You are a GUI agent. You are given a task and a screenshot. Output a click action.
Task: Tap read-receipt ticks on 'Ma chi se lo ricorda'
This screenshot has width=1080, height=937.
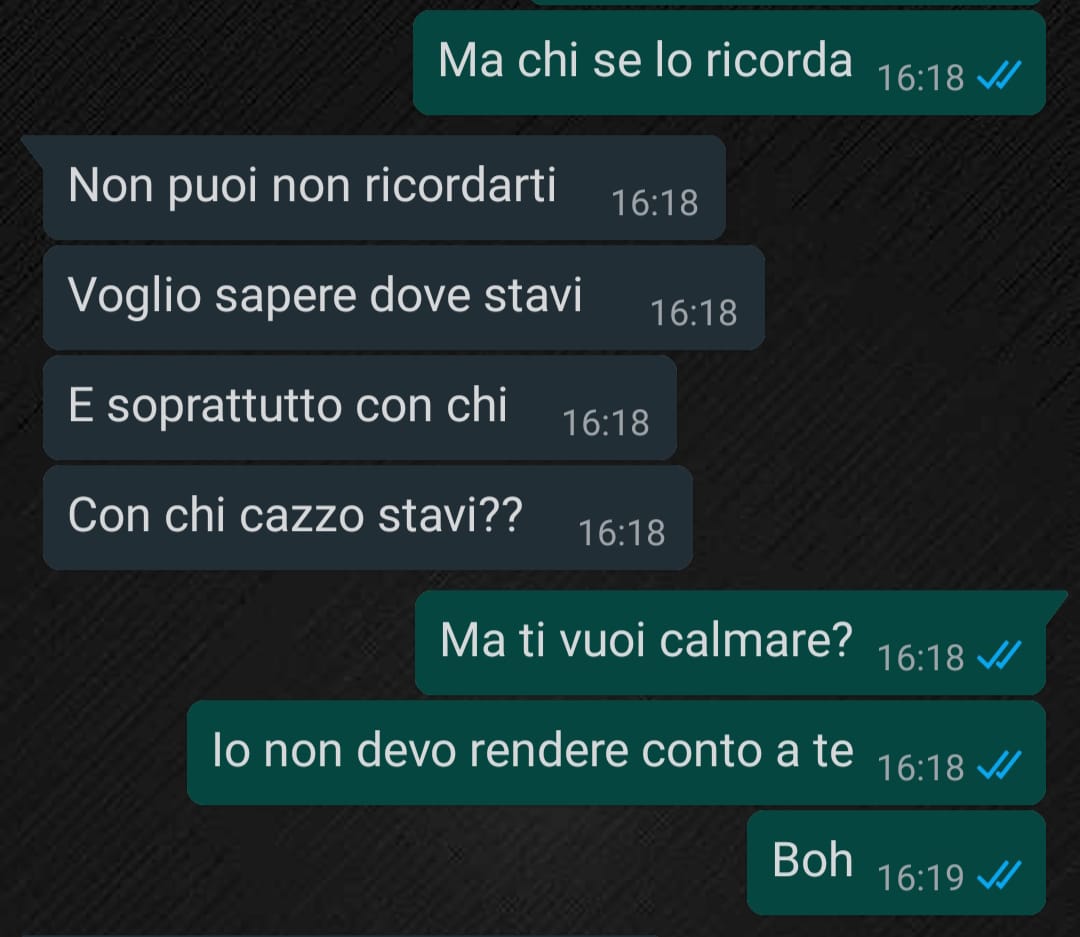click(999, 75)
